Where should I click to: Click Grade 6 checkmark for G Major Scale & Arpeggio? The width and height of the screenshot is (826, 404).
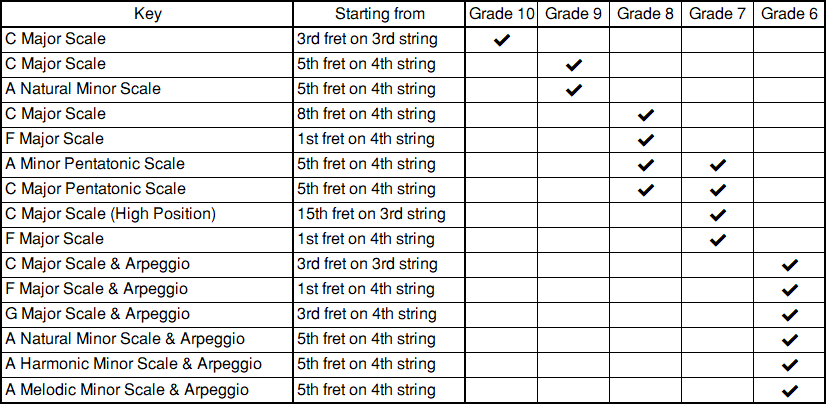(x=790, y=315)
